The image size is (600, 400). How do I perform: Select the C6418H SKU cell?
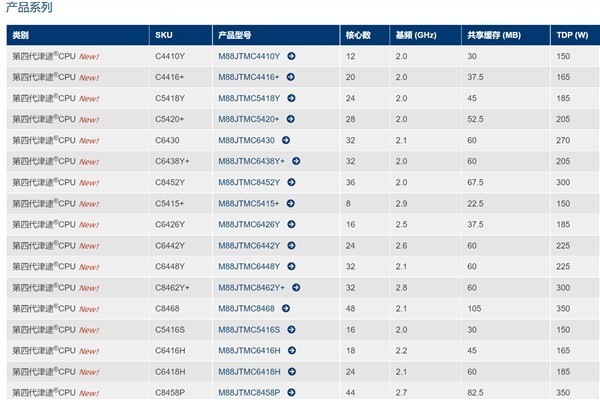(170, 371)
